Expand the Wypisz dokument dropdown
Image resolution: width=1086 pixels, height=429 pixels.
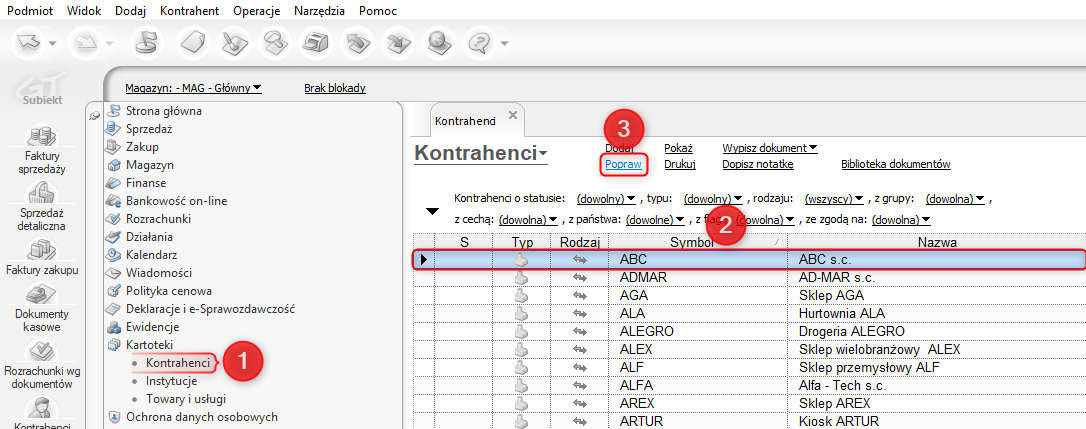tap(770, 148)
